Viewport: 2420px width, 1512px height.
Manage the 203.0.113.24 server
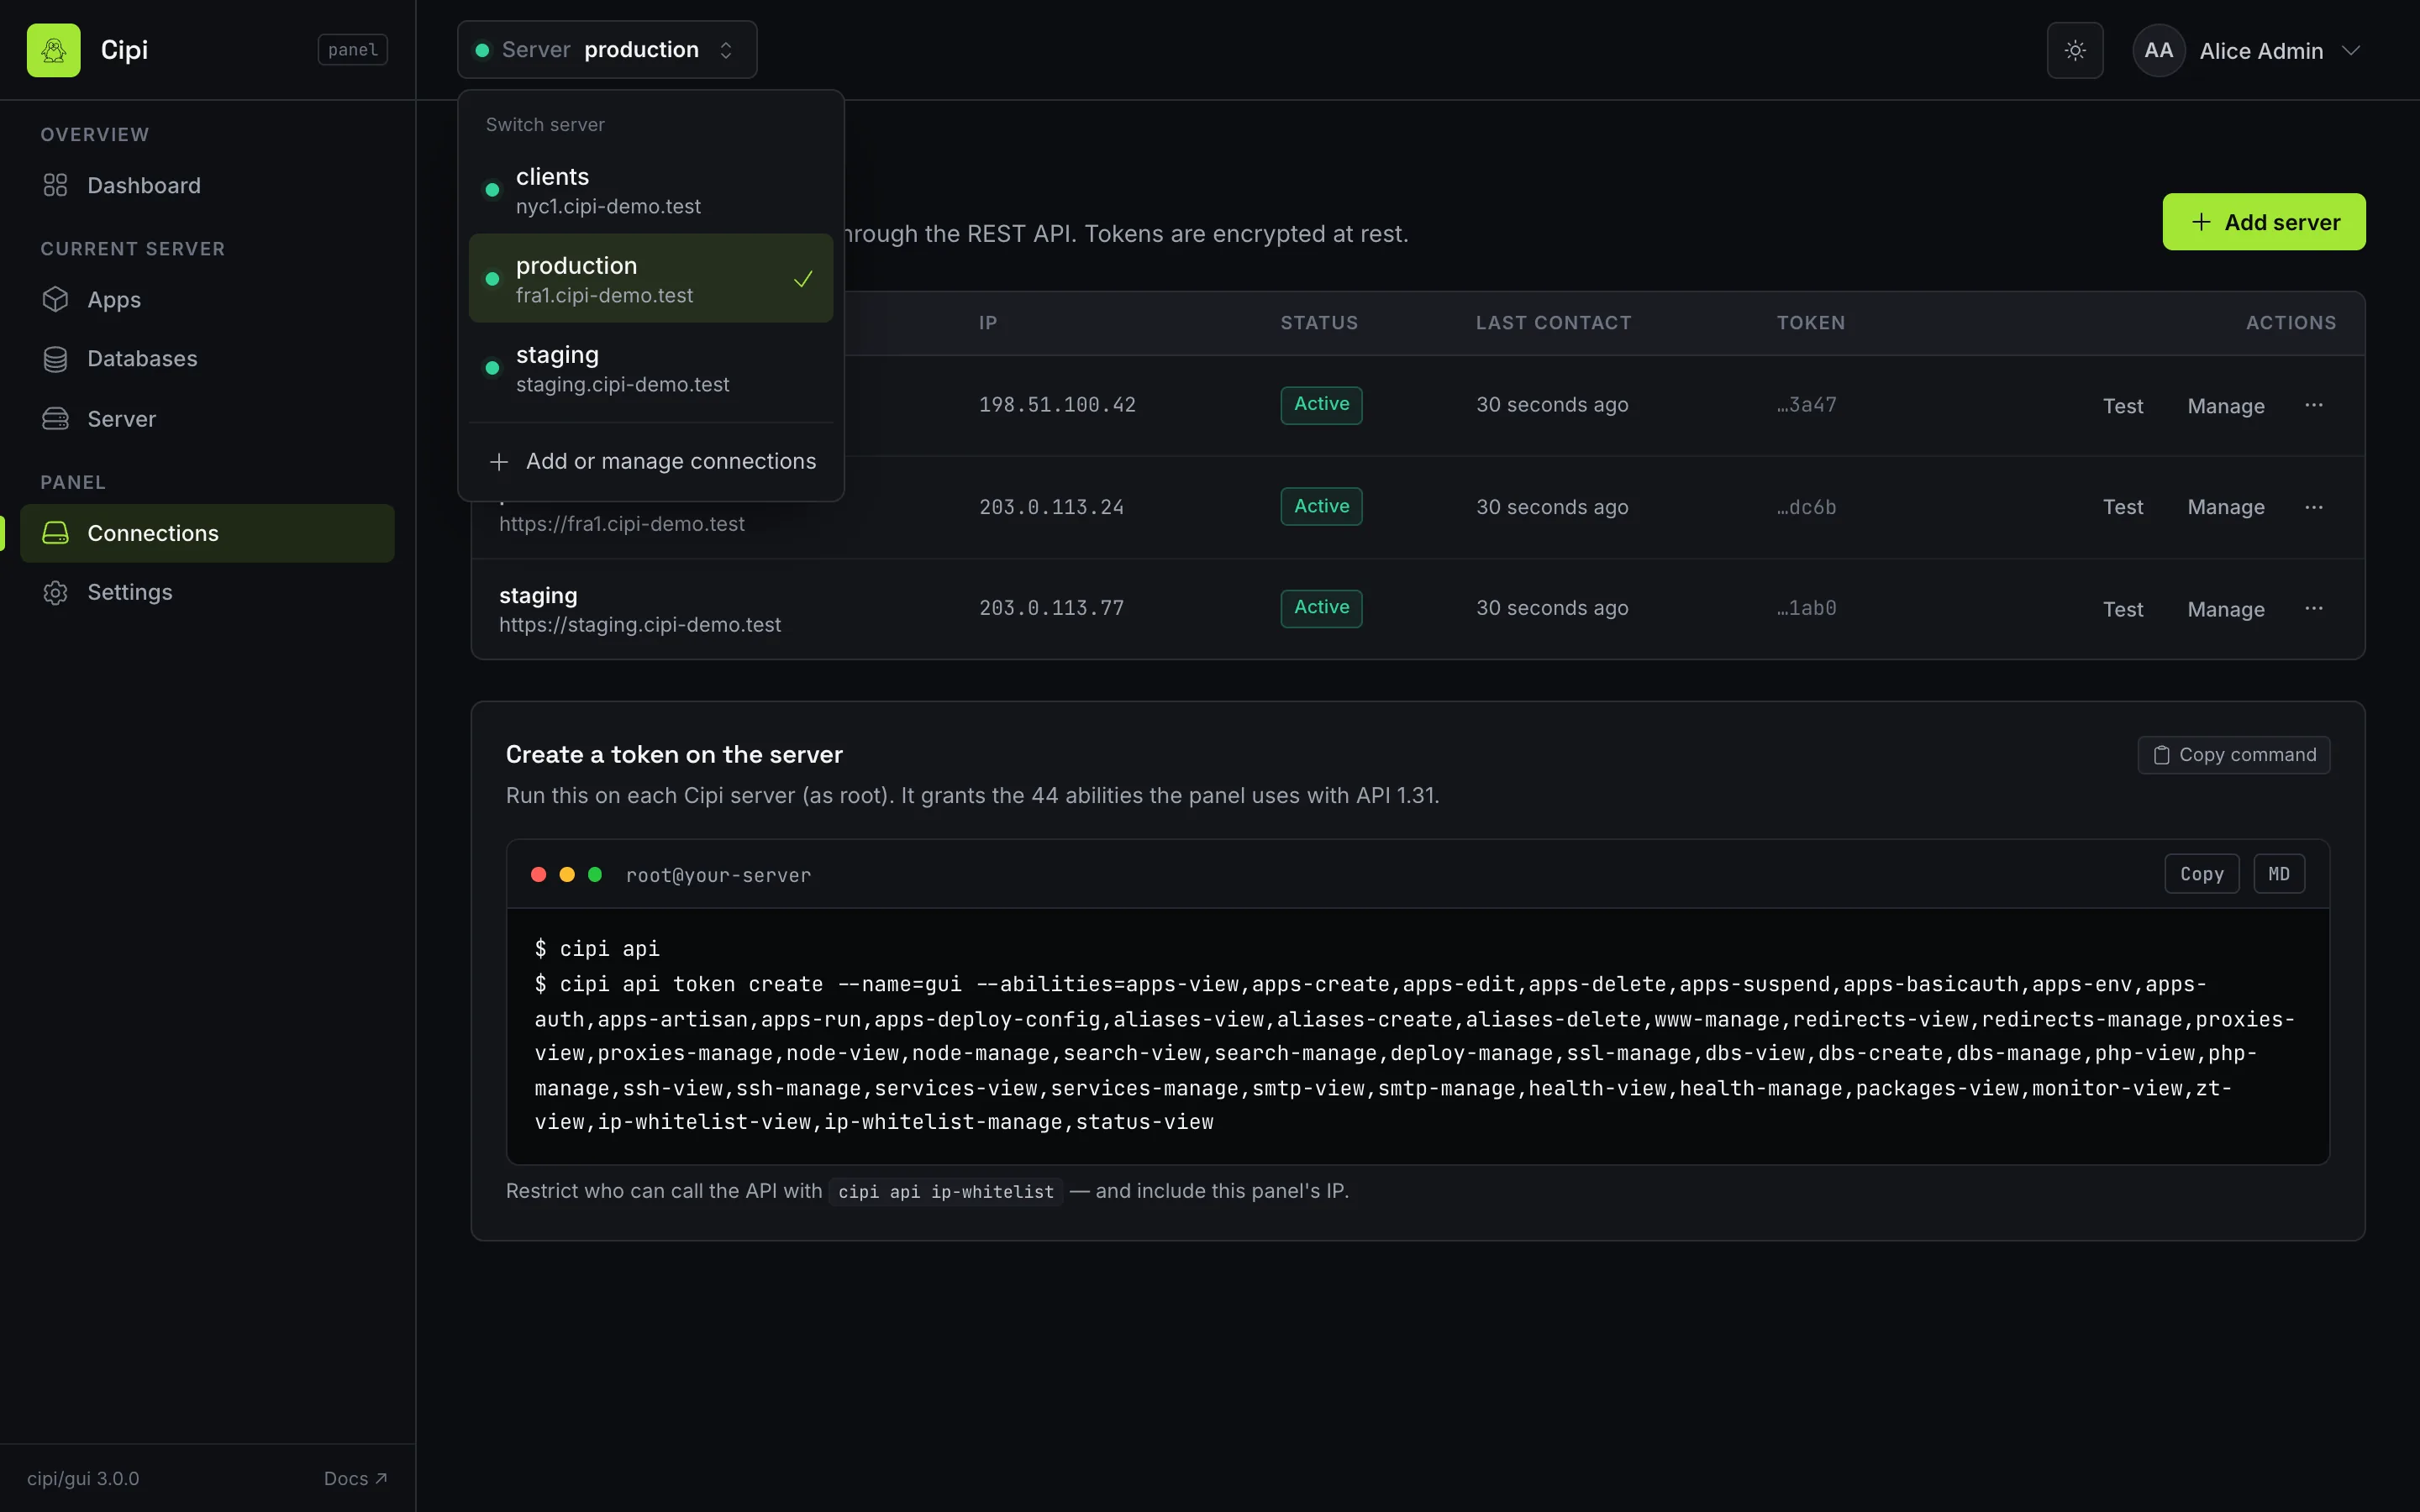(x=2225, y=507)
